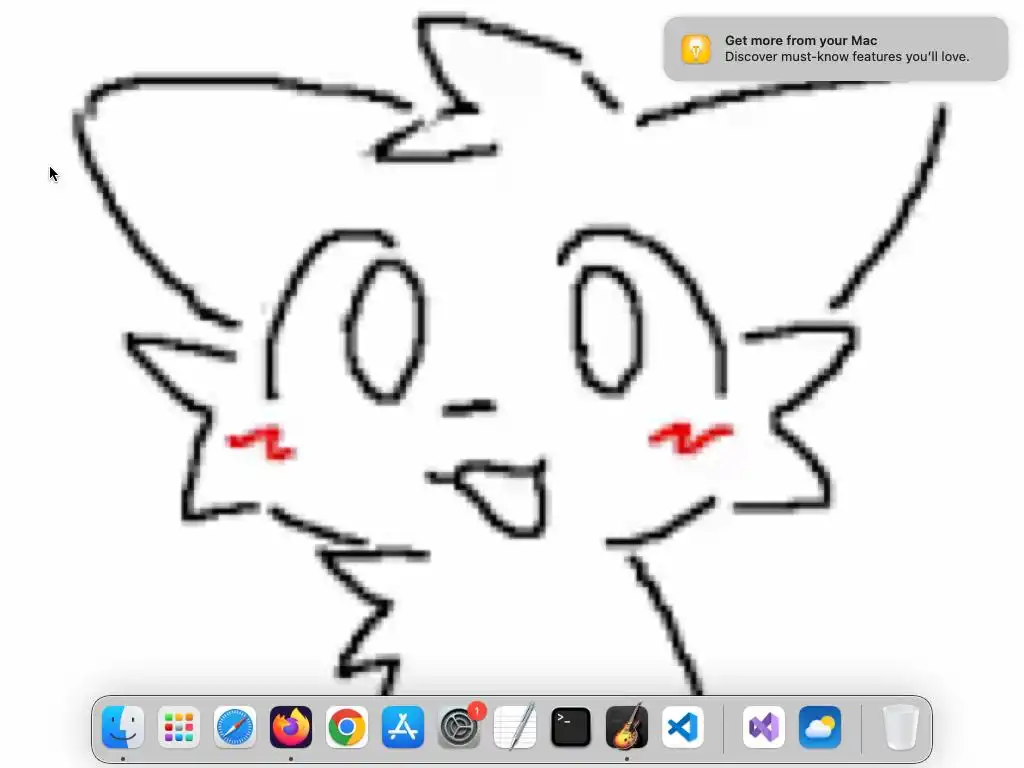Open the Trash in the dock

tap(901, 727)
